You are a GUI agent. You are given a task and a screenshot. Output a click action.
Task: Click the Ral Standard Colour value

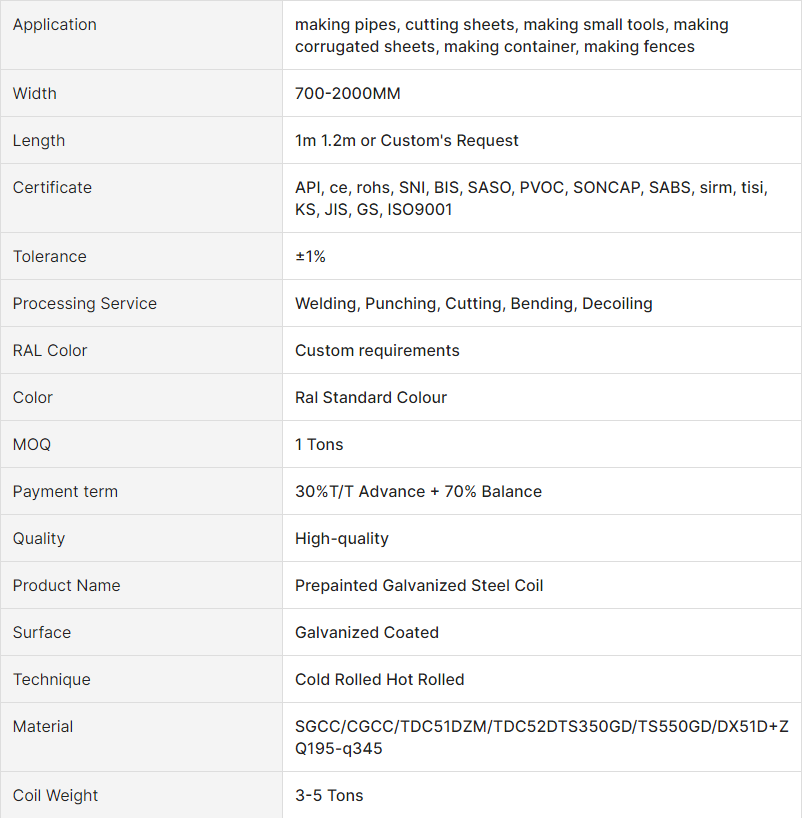[371, 397]
